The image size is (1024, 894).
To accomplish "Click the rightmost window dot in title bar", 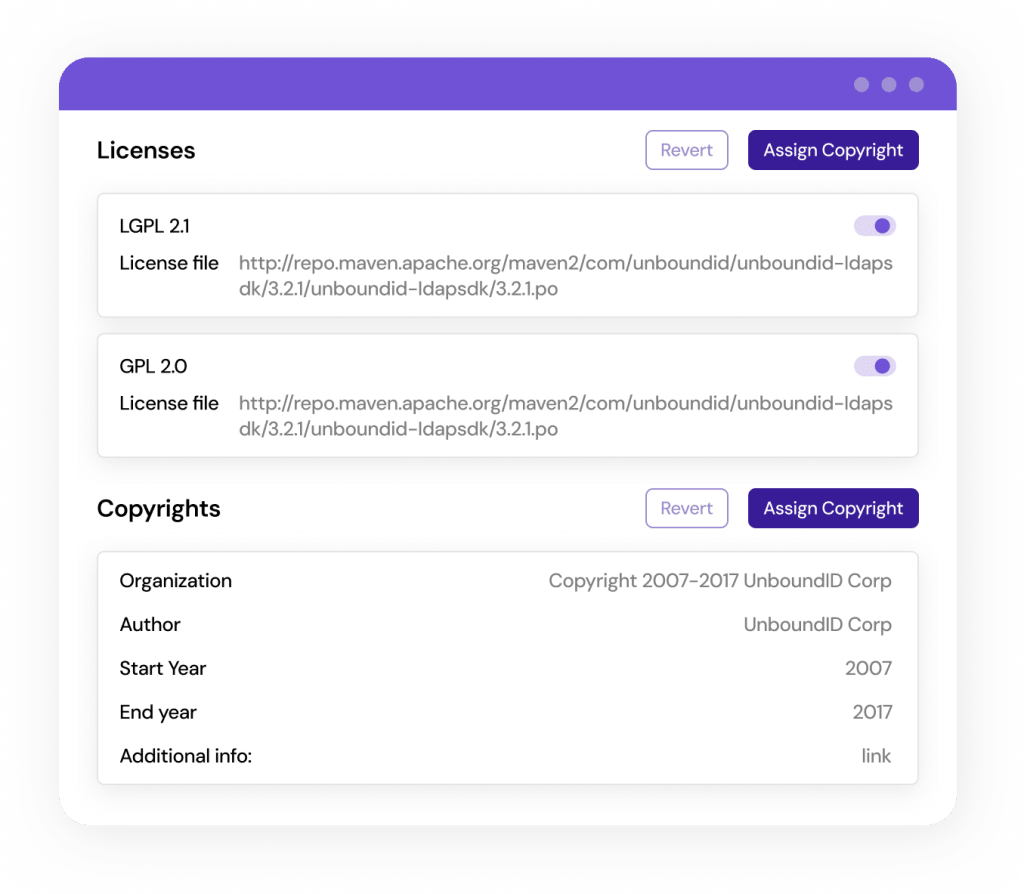I will (x=916, y=85).
